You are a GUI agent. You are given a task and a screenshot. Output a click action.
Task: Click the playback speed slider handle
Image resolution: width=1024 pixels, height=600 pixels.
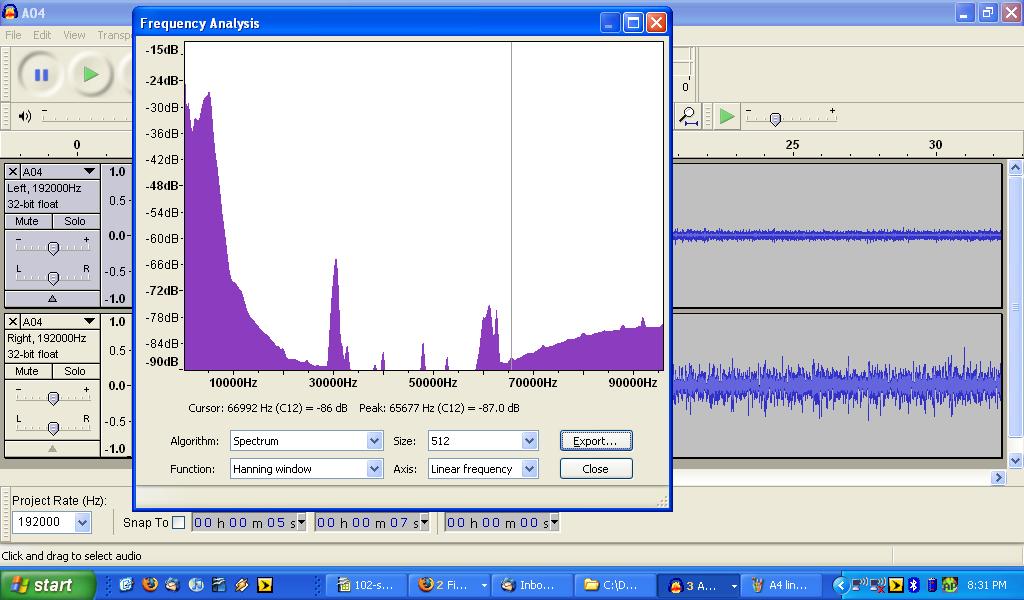click(775, 119)
